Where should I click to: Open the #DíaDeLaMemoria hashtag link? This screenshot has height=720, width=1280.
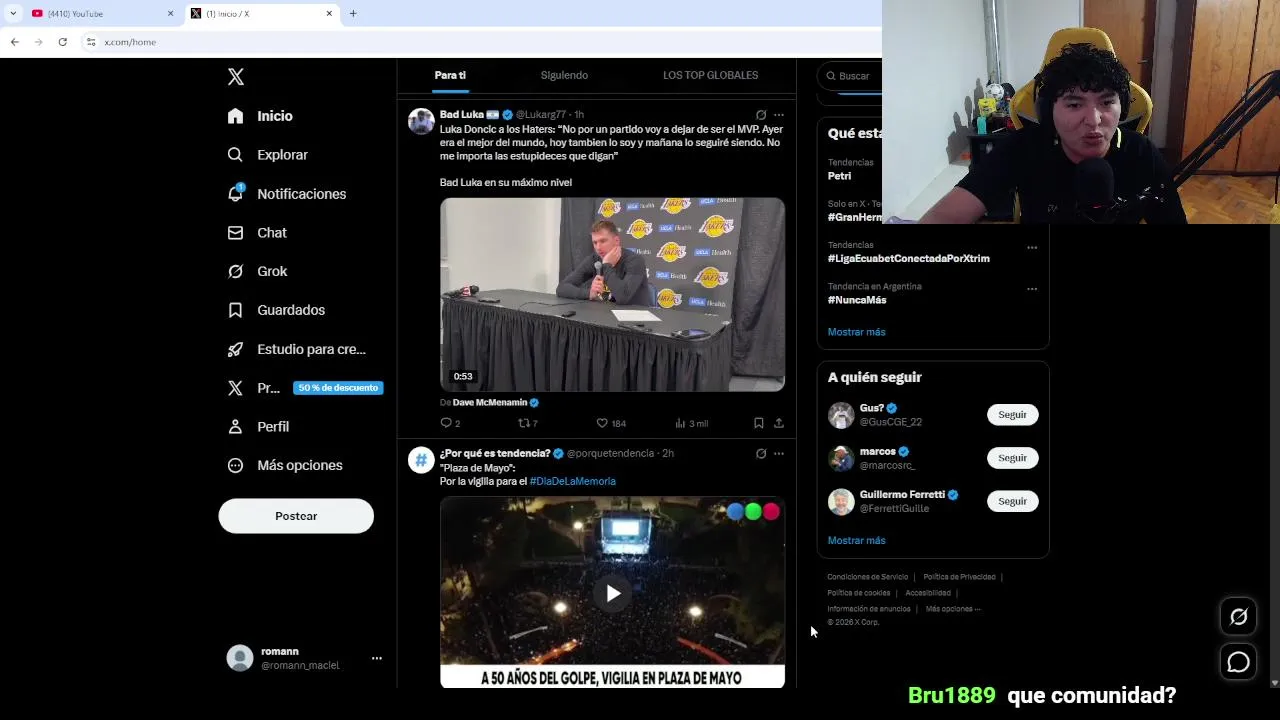click(572, 481)
